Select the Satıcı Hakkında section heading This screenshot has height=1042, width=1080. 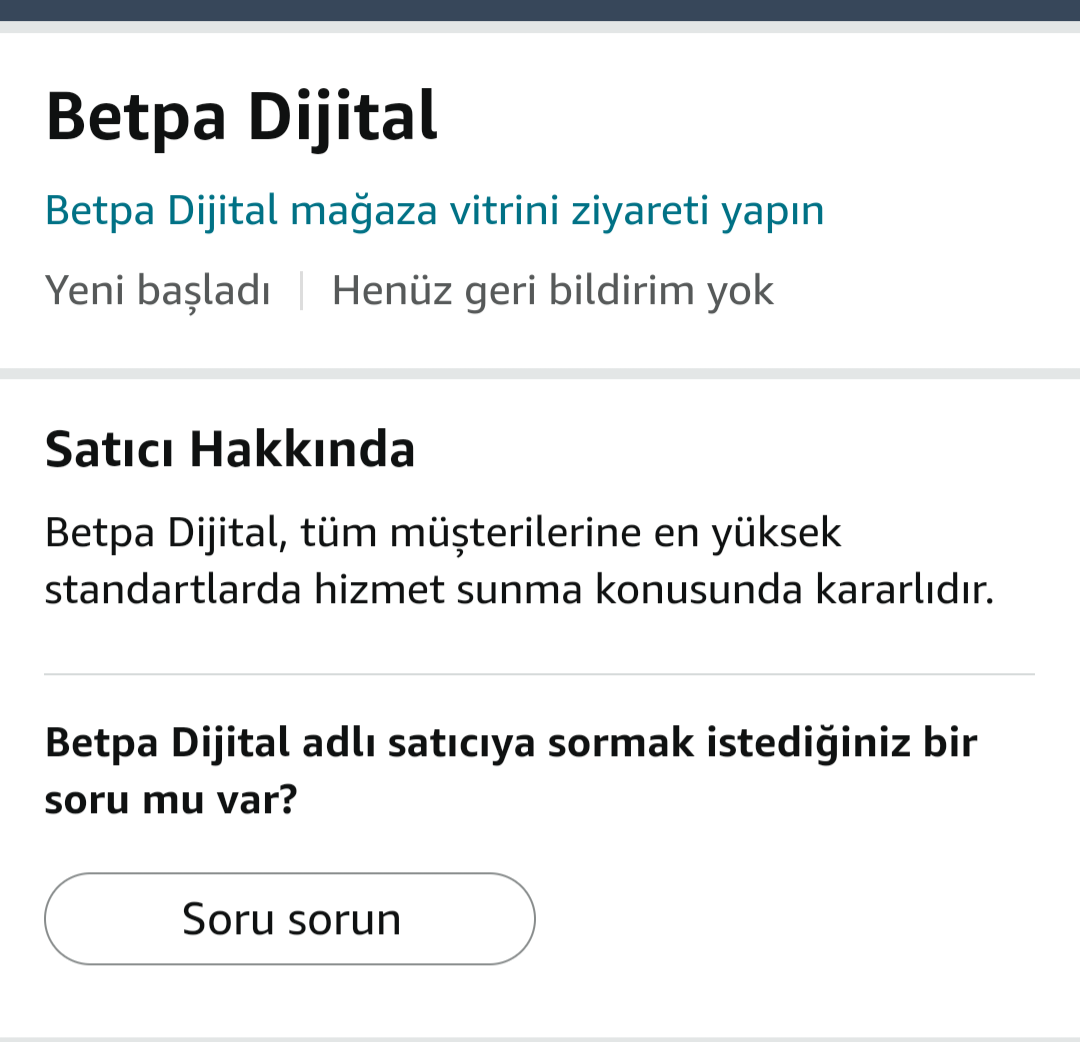tap(230, 449)
